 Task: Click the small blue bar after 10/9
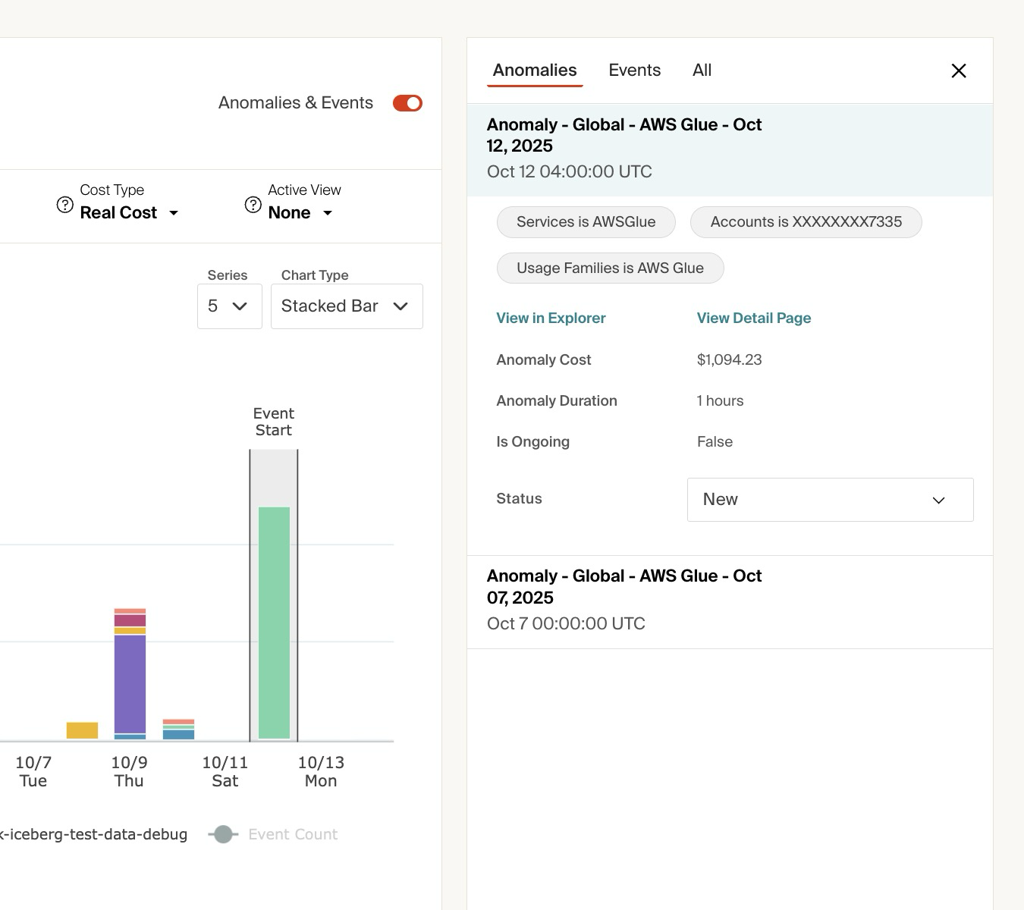pyautogui.click(x=178, y=734)
